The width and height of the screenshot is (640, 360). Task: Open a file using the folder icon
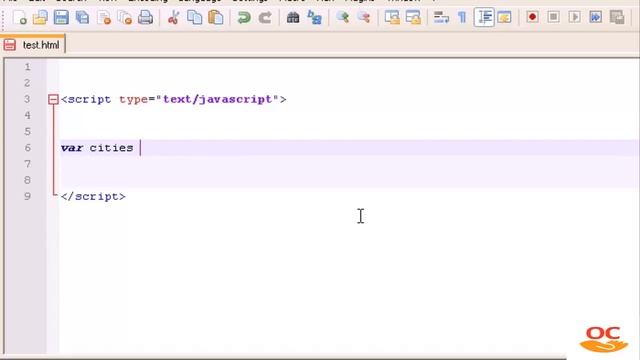point(40,18)
